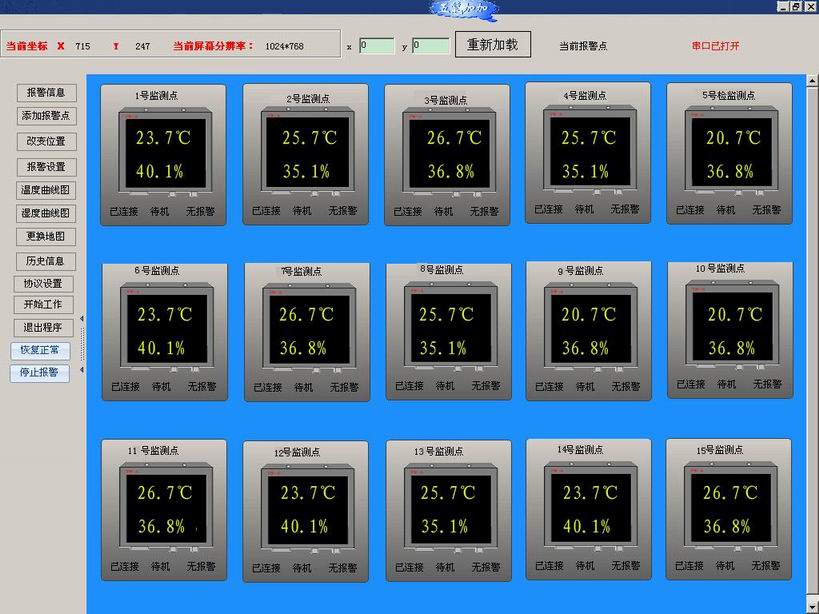Click the 更换地图 button
Screen dimensions: 819x614
pos(45,237)
